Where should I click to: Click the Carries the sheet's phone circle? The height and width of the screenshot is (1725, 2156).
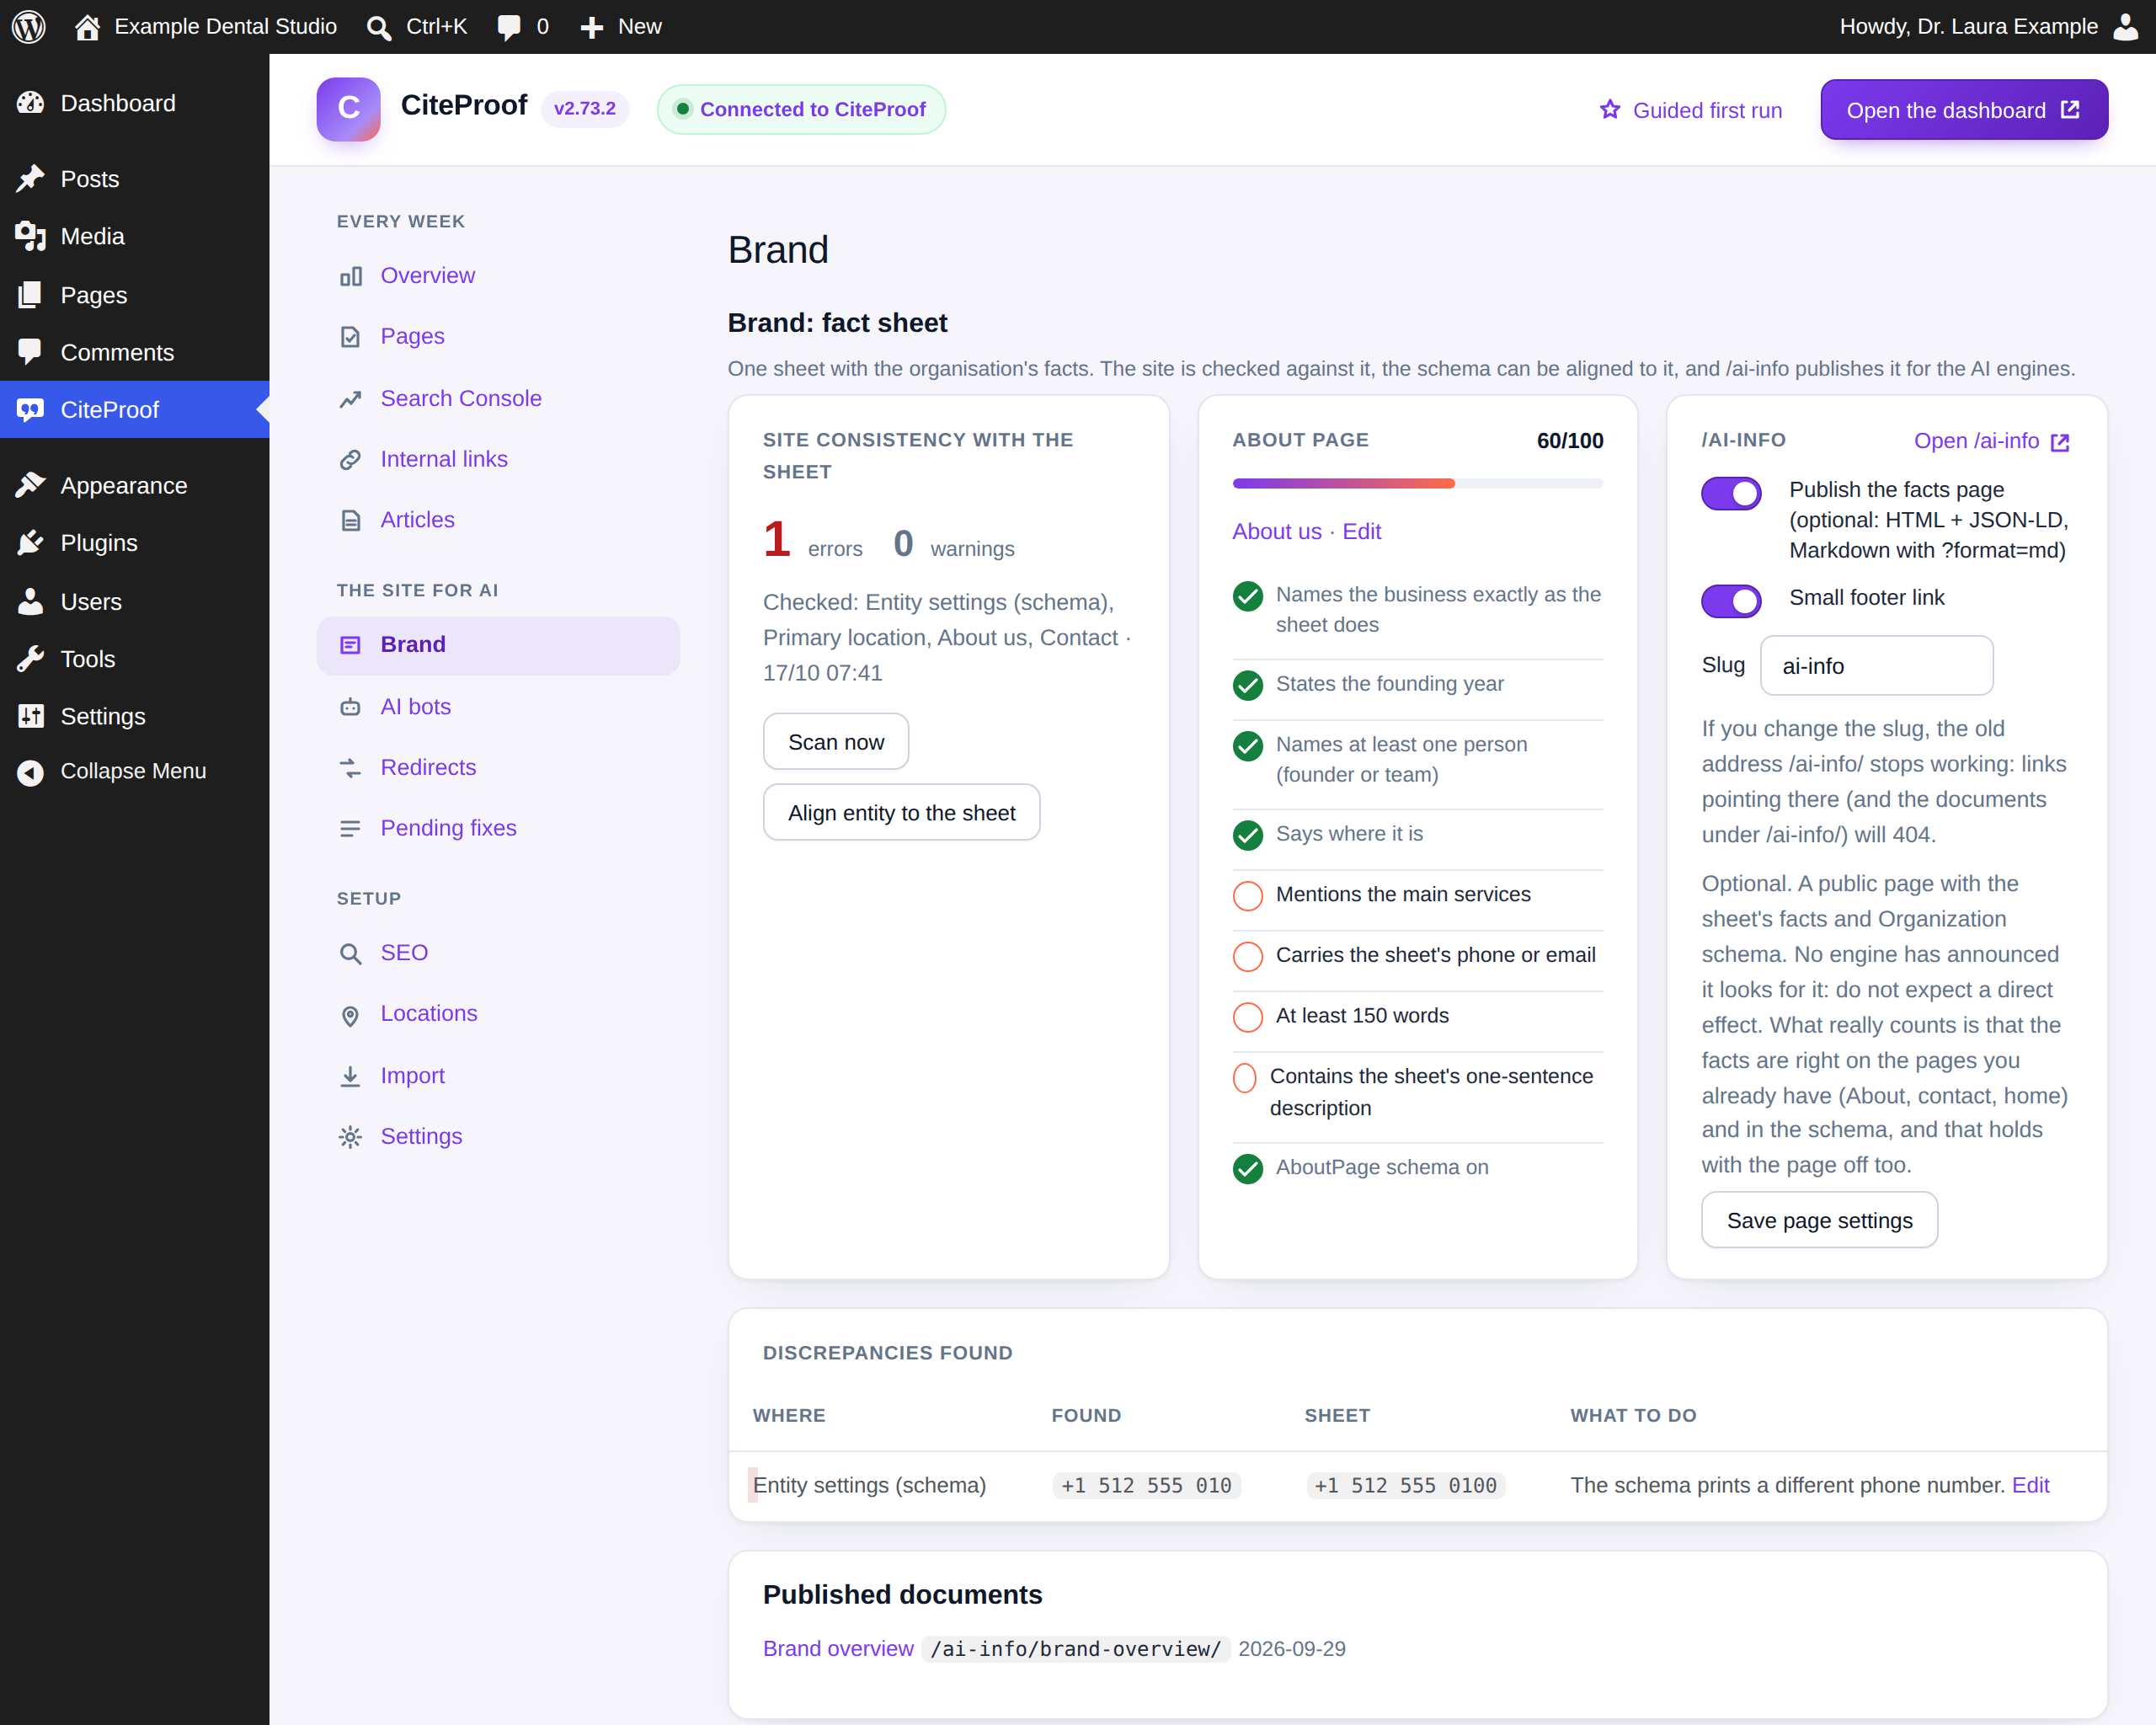click(x=1247, y=956)
